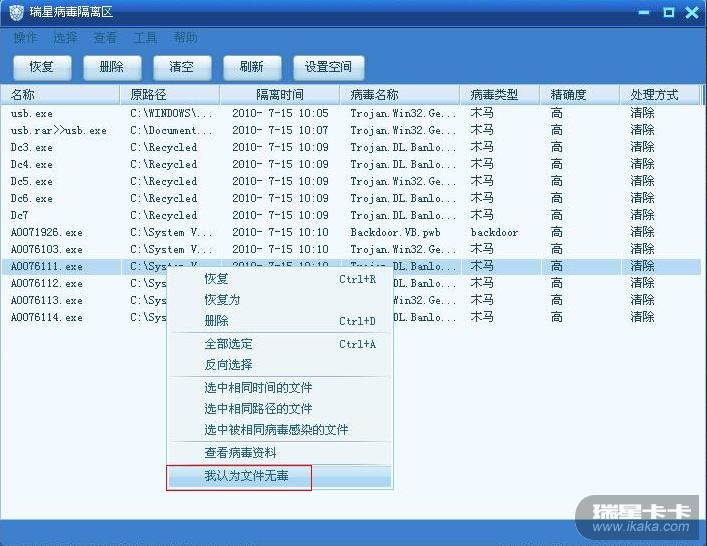This screenshot has height=546, width=707.
Task: Click the 删除 toolbar button
Action: coord(112,67)
